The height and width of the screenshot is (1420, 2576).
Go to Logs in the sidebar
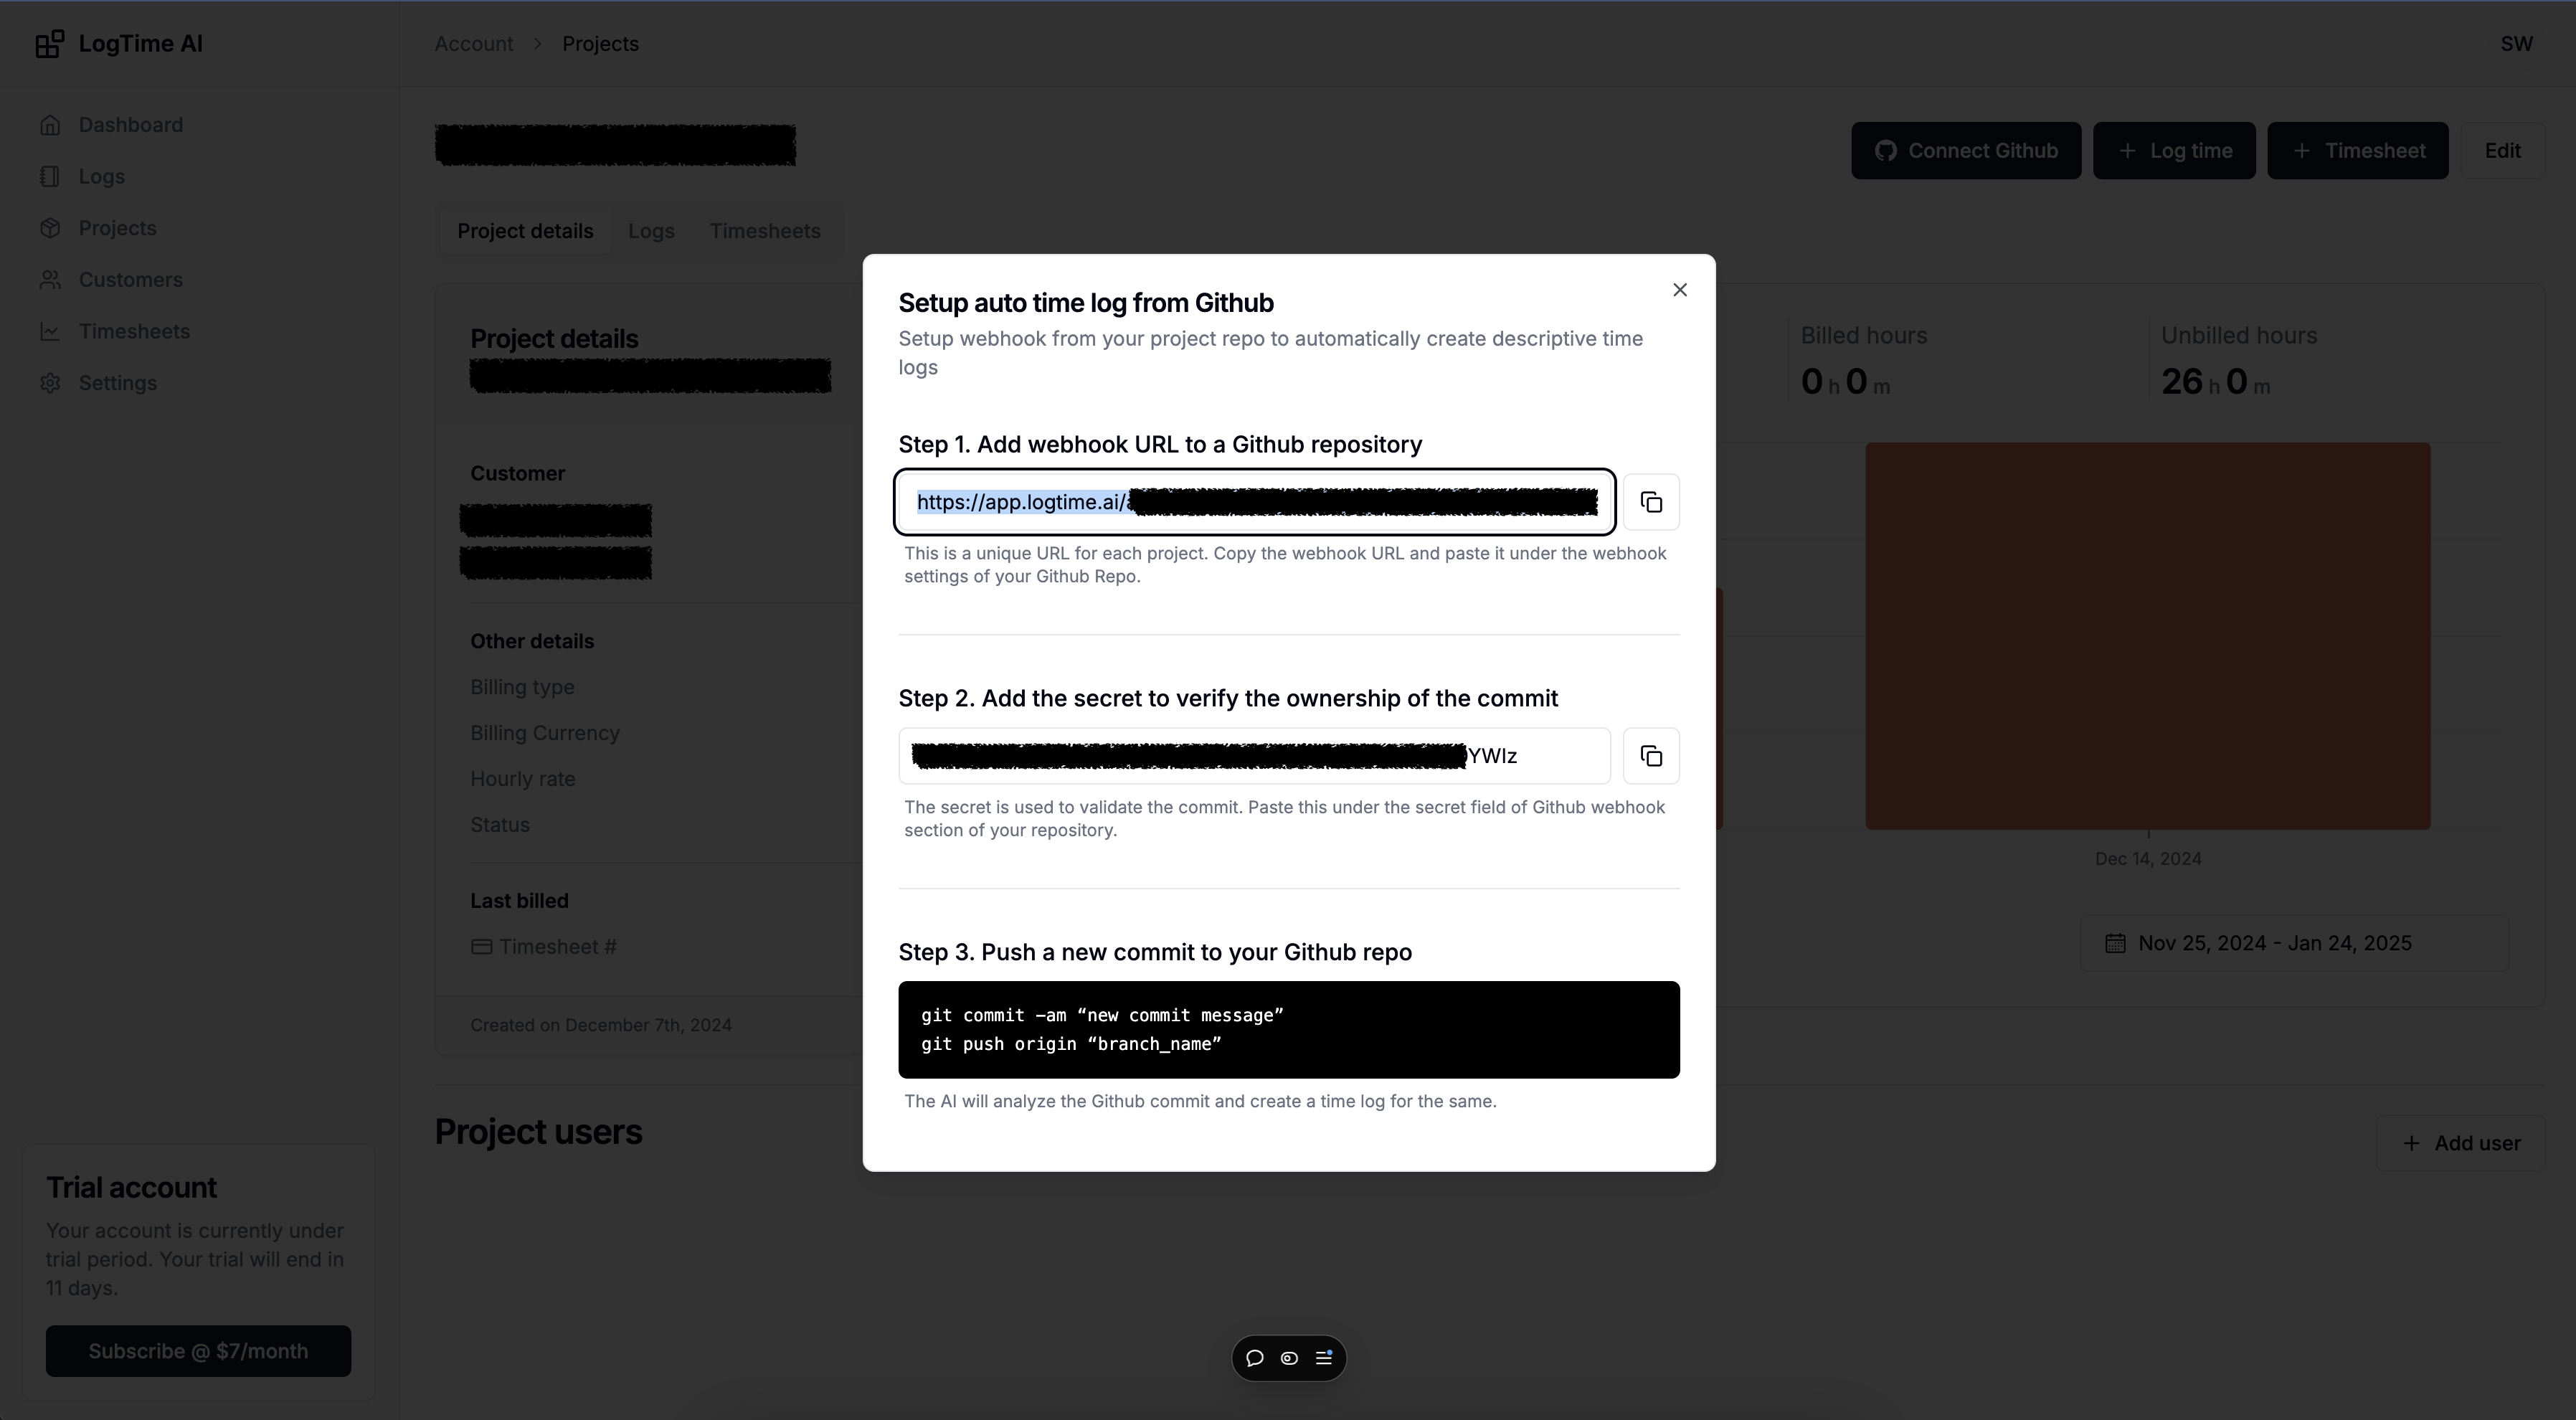tap(101, 177)
